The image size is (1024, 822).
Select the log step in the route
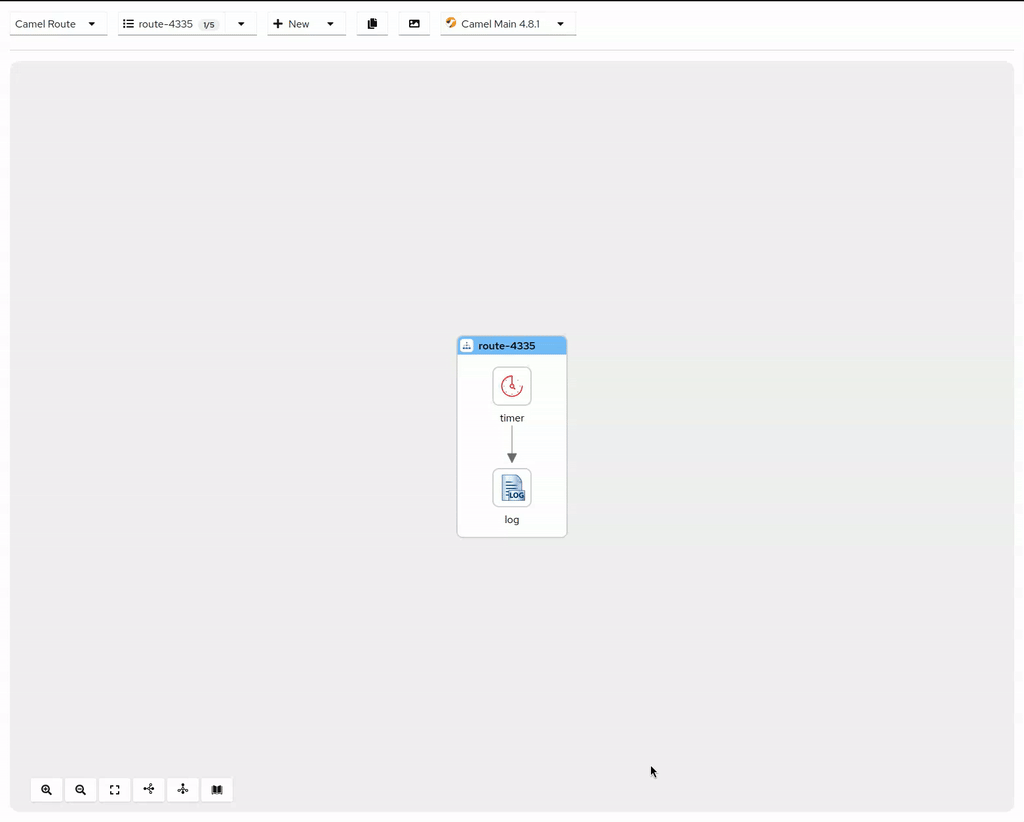tap(511, 488)
